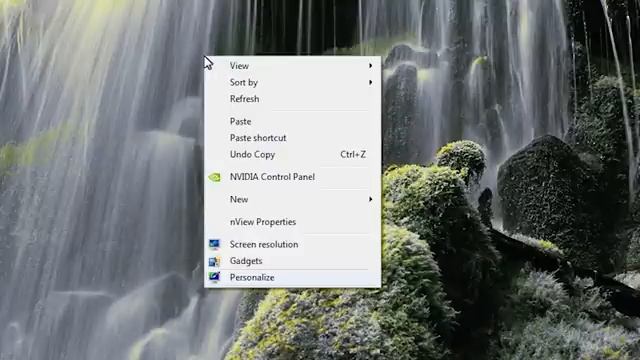Open the New submenu

[292, 199]
